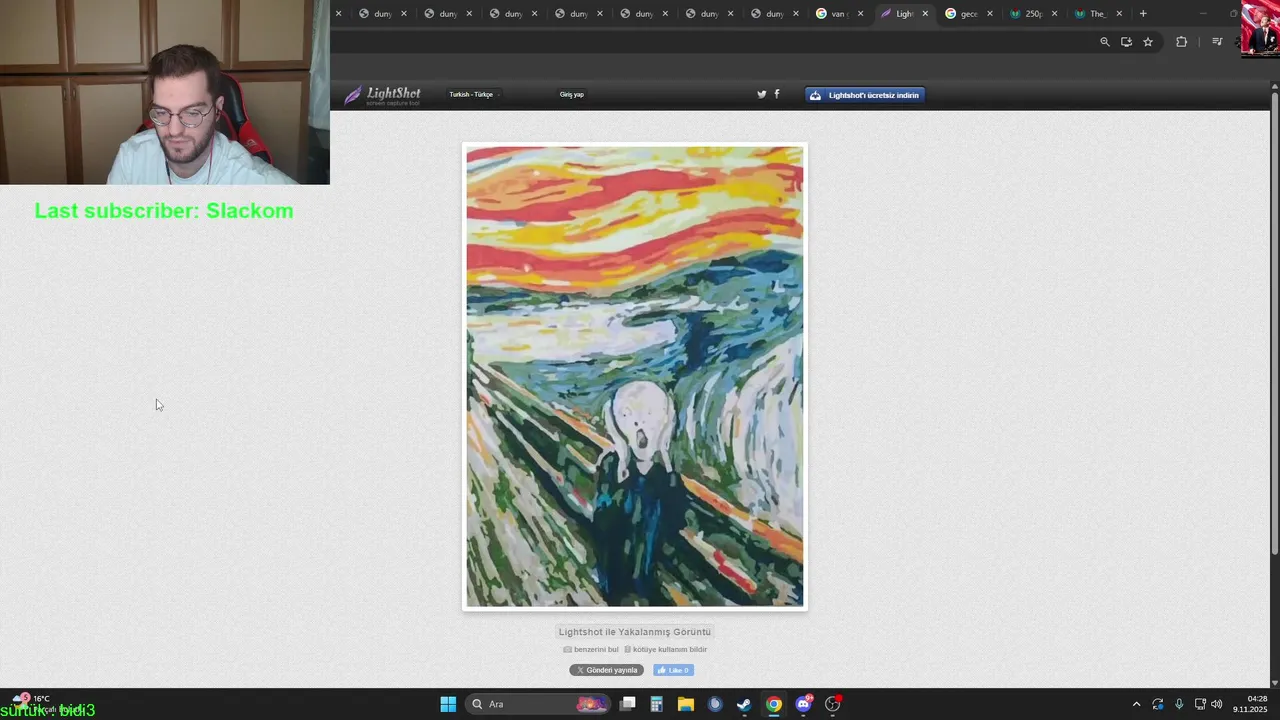Click the 'benzerini bul' link
Viewport: 1280px width, 720px height.
[x=591, y=650]
